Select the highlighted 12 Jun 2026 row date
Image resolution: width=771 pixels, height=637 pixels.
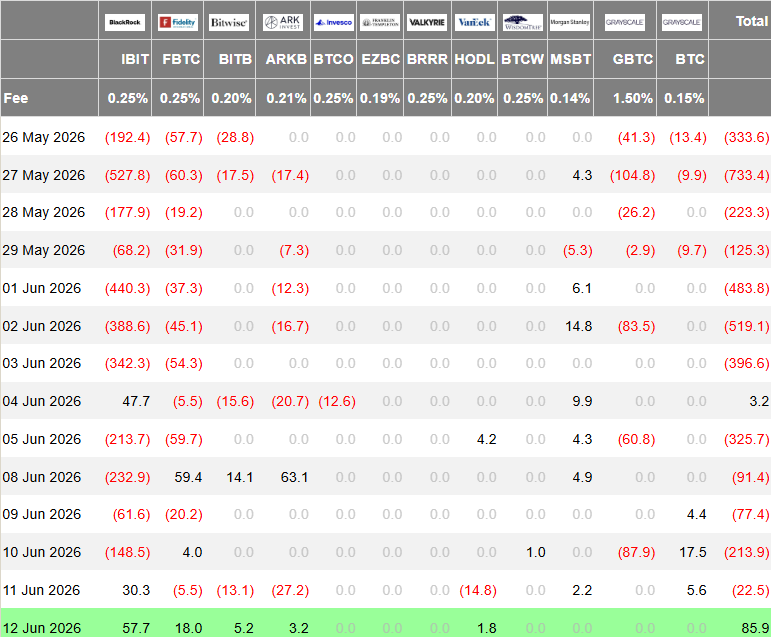pyautogui.click(x=42, y=628)
